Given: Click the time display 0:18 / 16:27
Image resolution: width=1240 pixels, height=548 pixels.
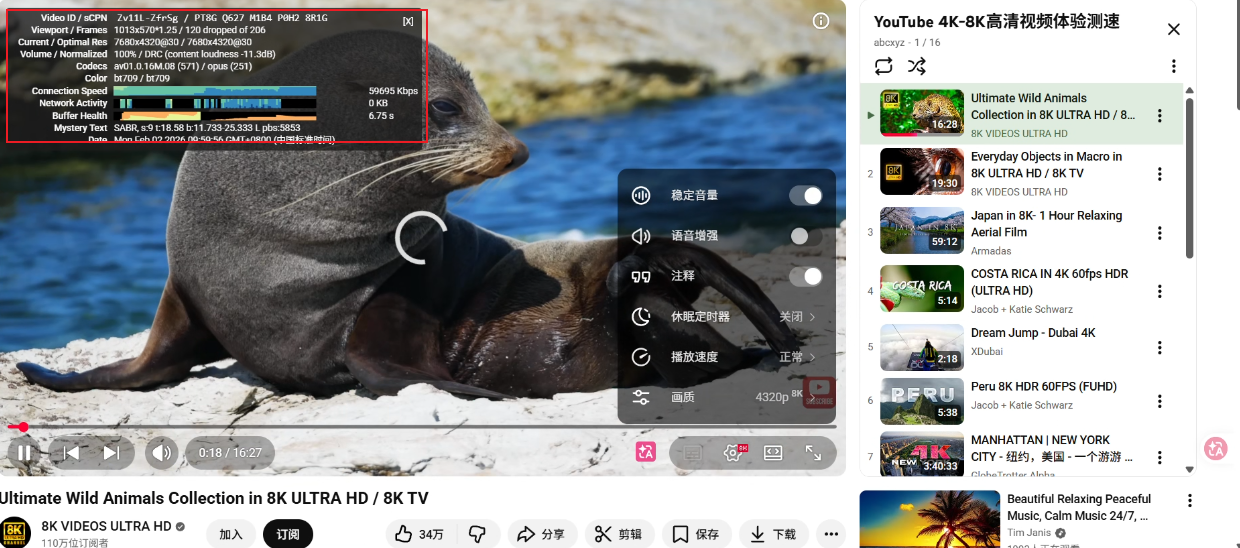Looking at the screenshot, I should pos(230,453).
